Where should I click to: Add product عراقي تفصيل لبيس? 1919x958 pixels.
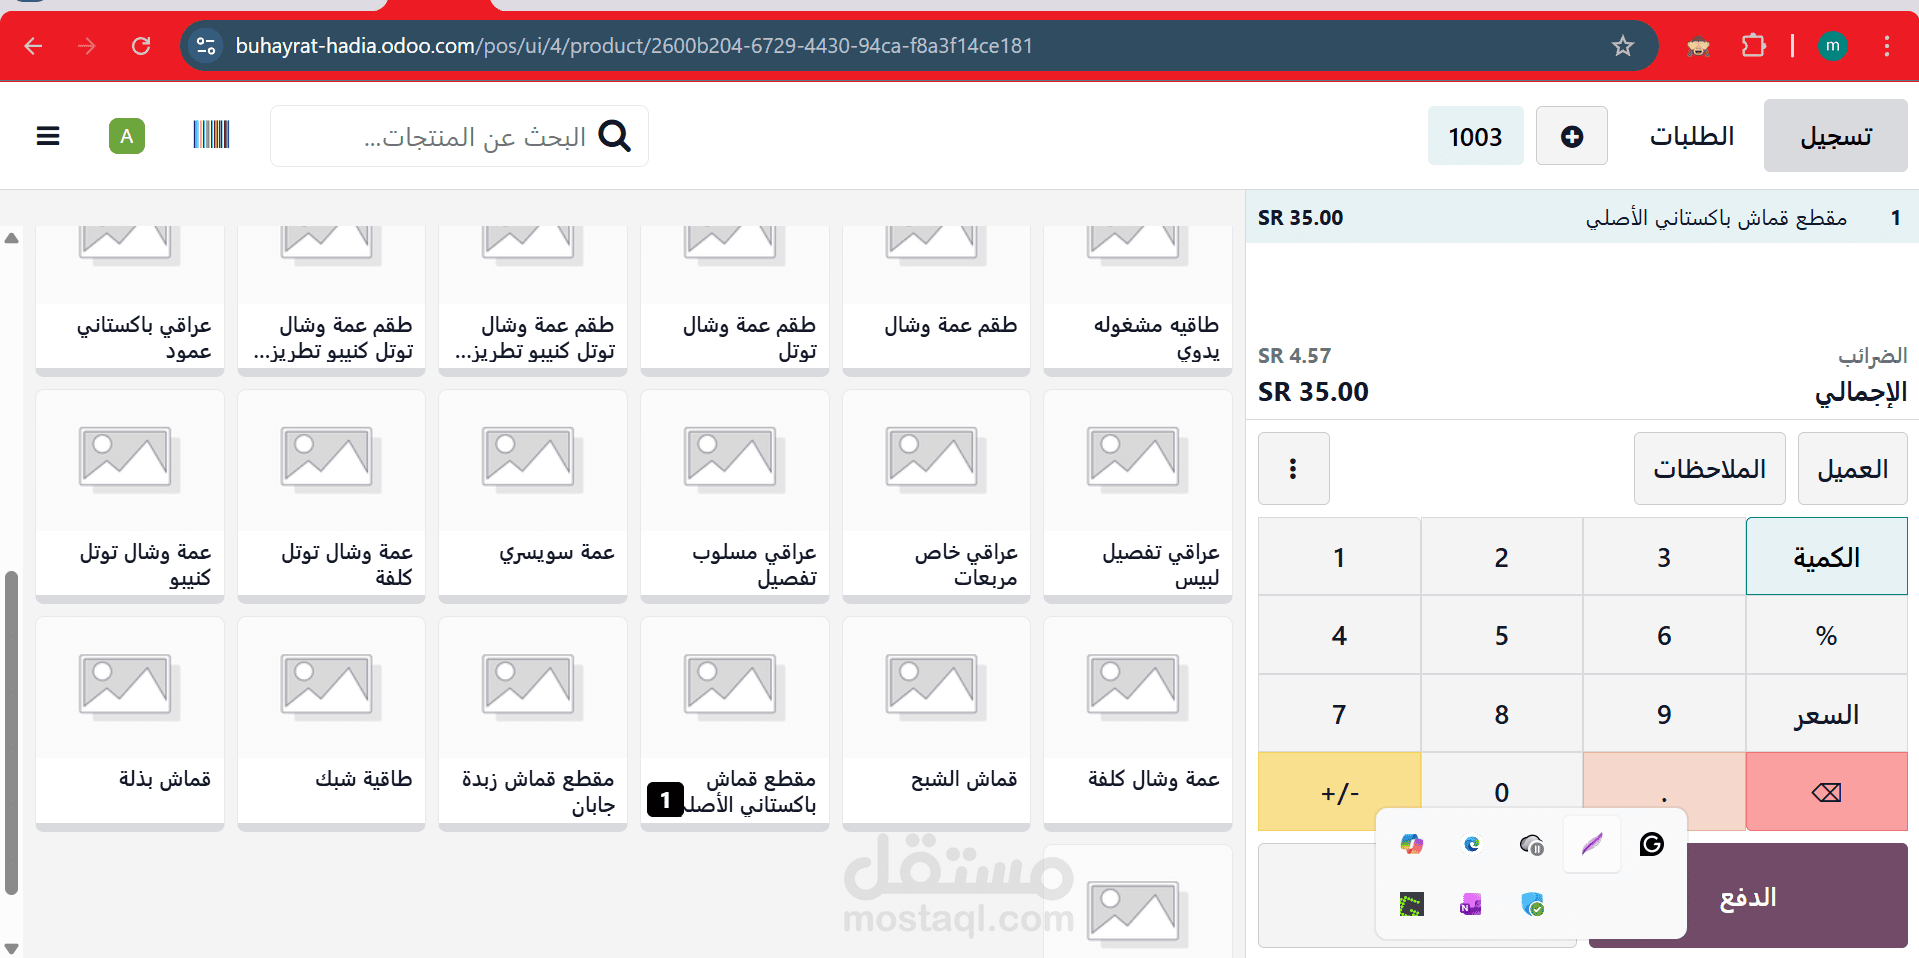(1138, 496)
